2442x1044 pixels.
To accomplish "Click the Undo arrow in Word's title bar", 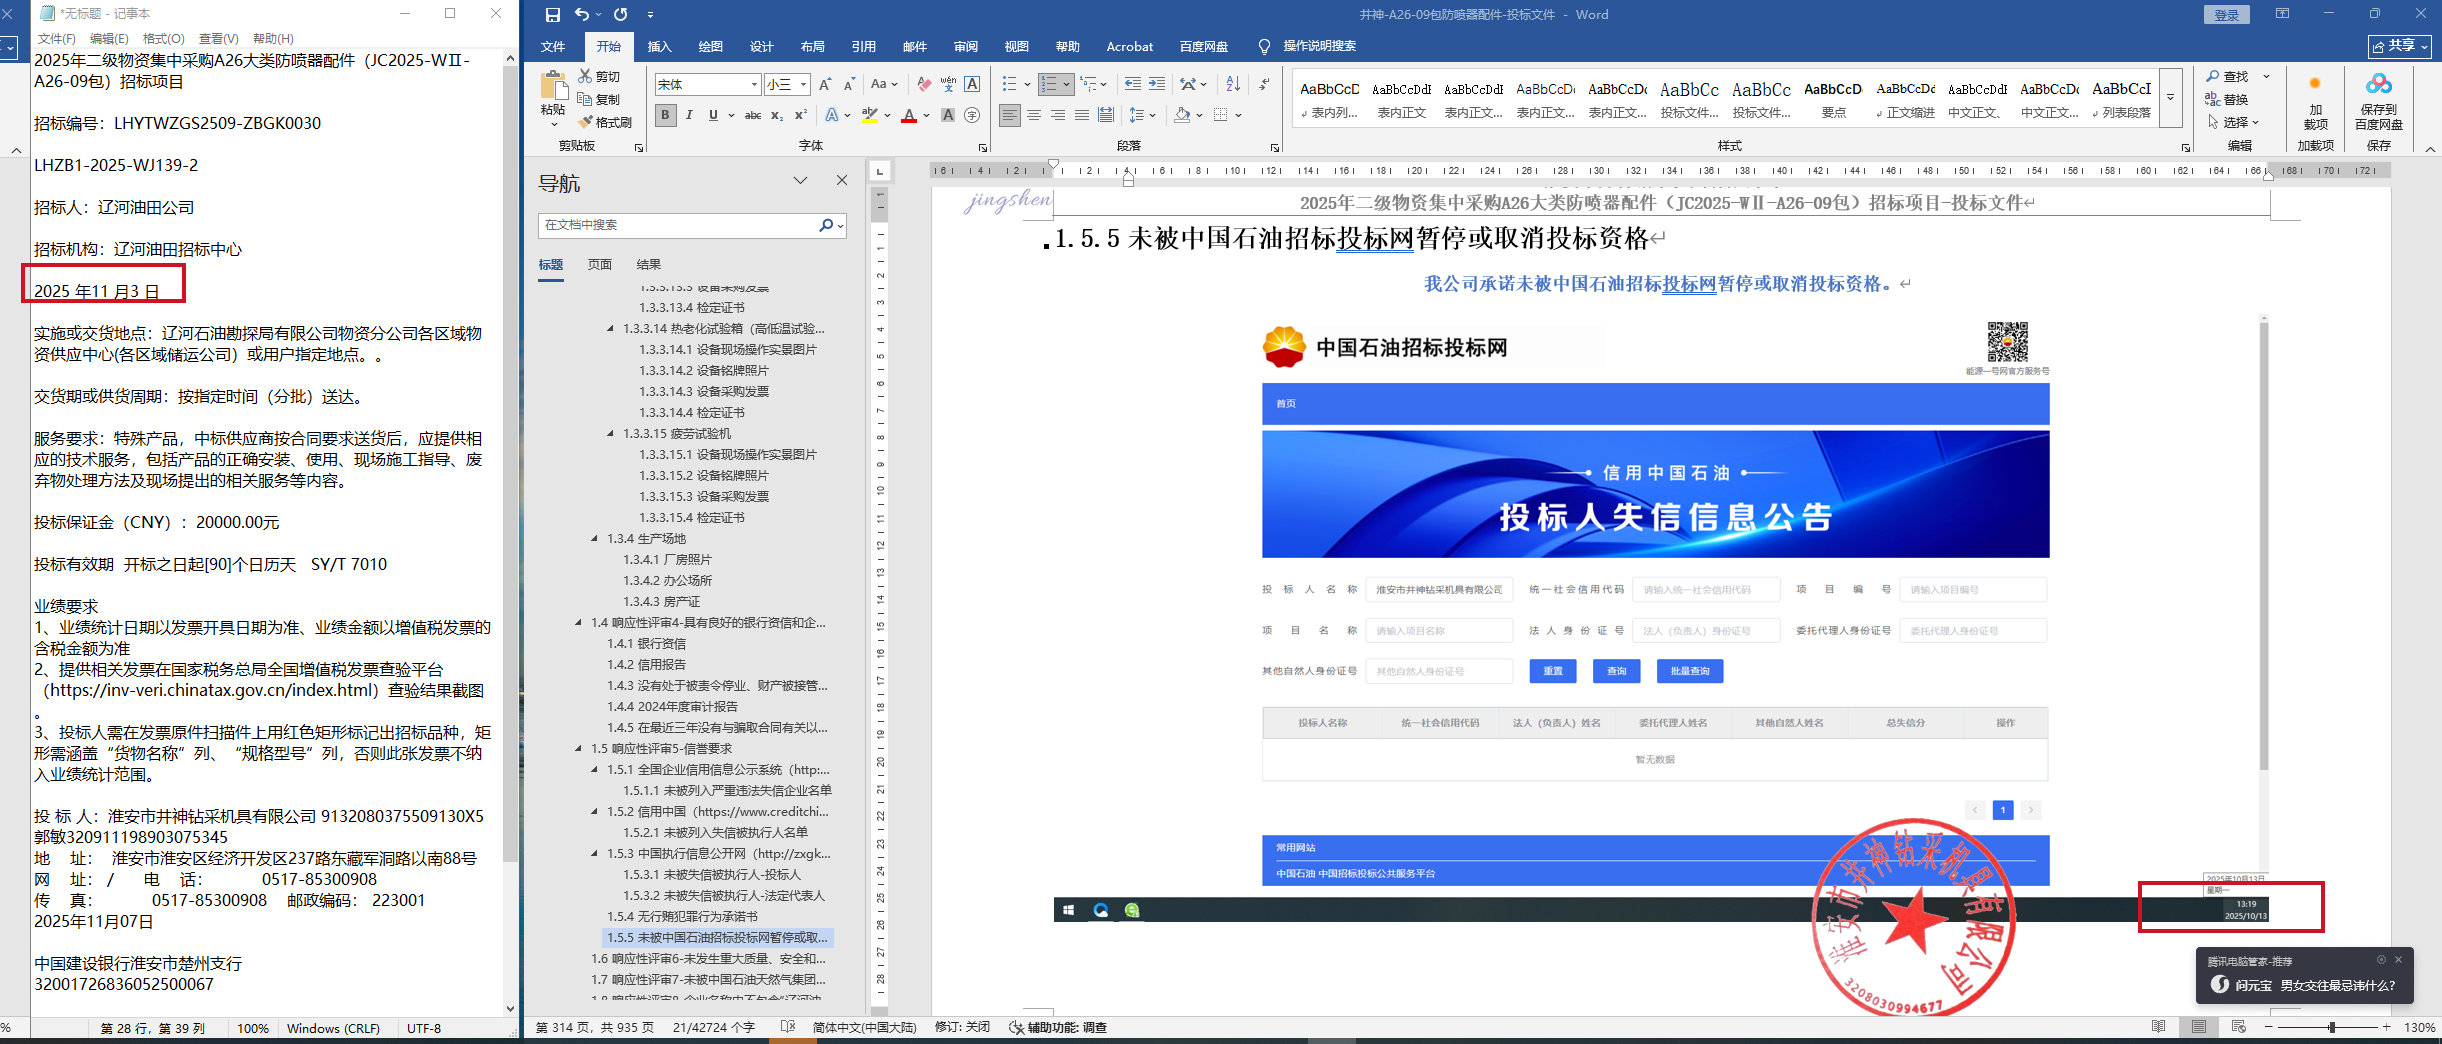I will (x=582, y=15).
